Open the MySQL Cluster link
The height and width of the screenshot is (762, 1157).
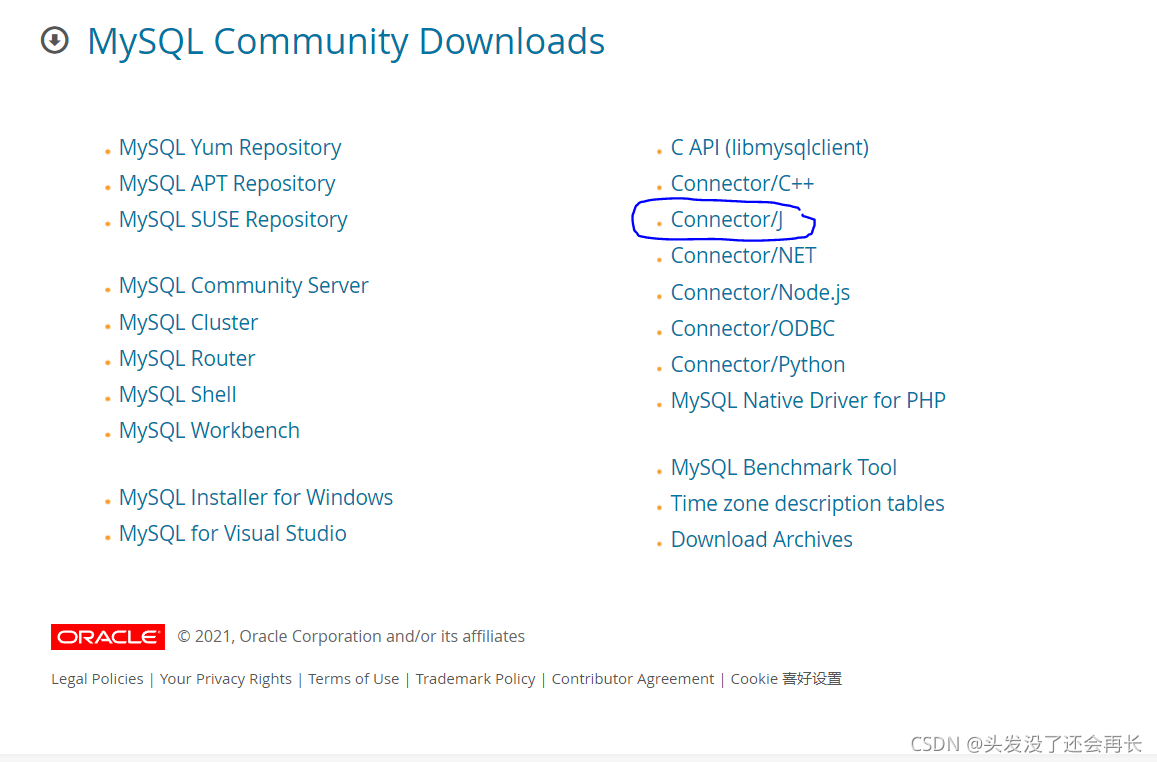point(188,322)
